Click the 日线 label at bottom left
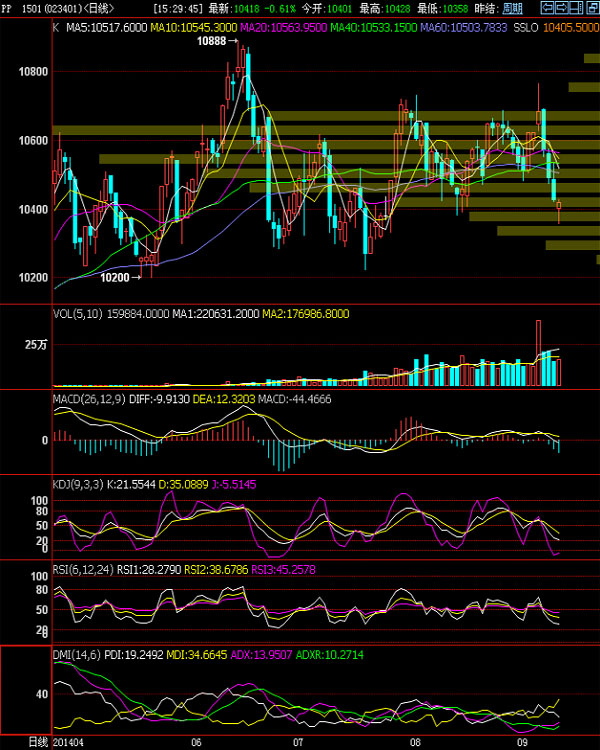The height and width of the screenshot is (750, 600). tap(38, 742)
